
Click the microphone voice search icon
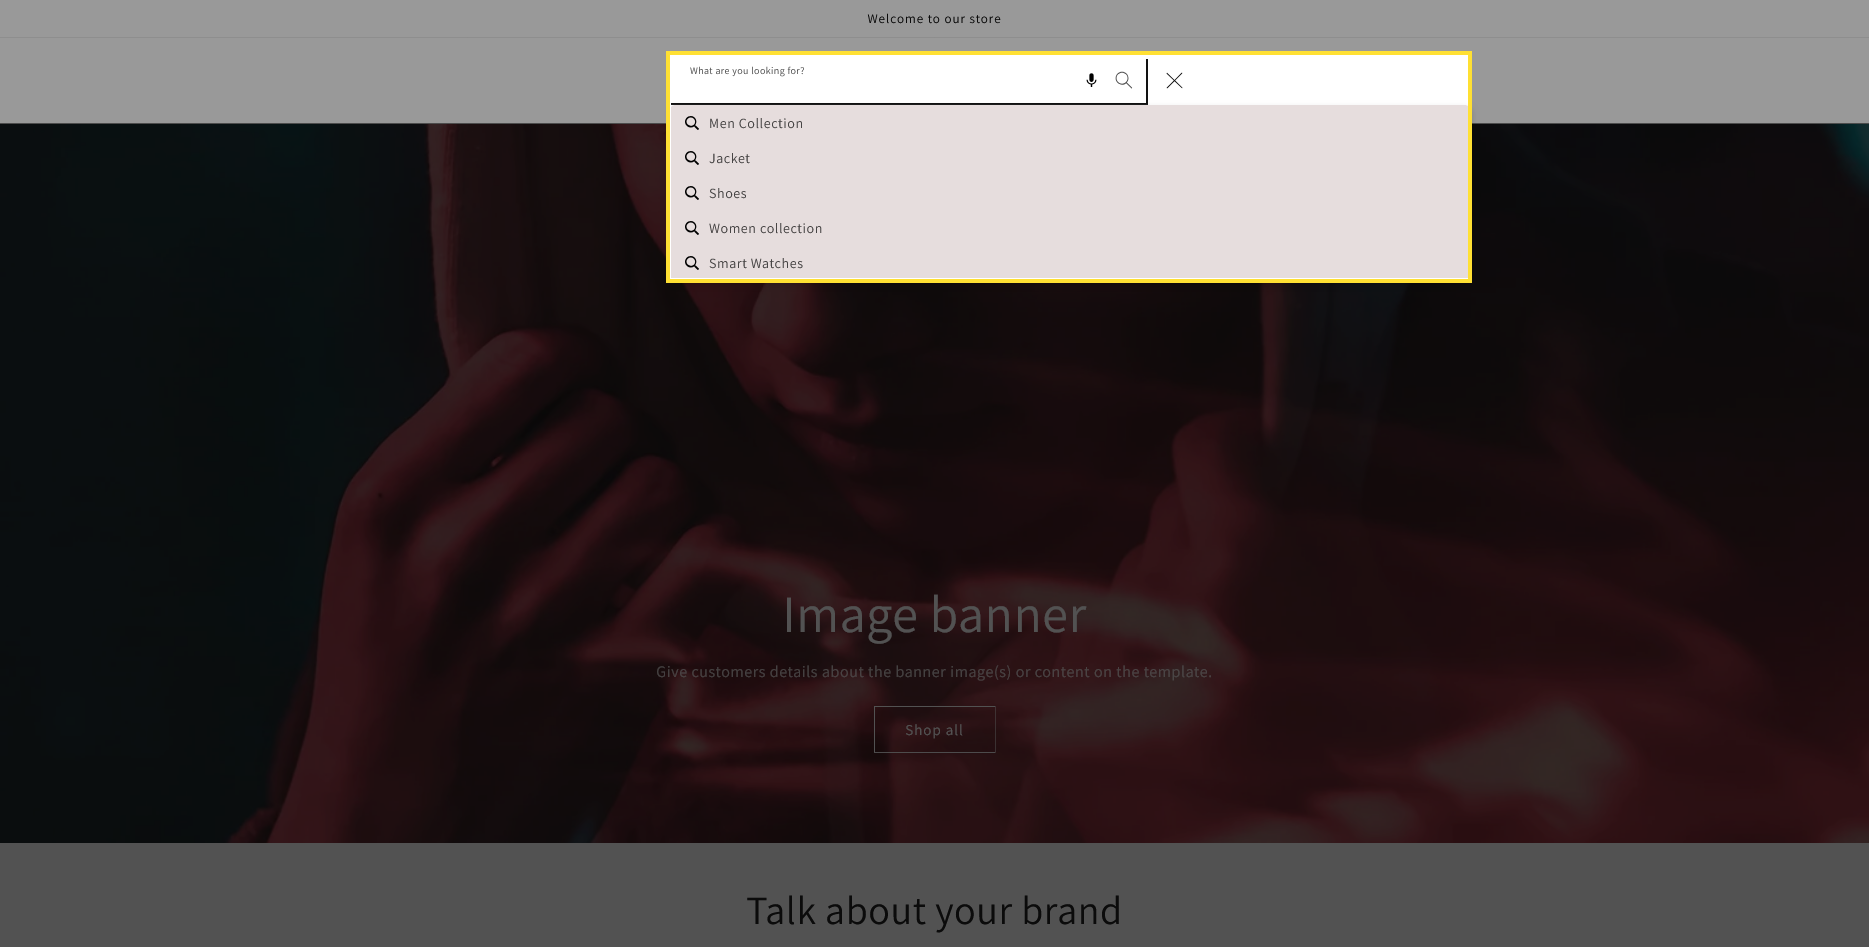(x=1091, y=80)
